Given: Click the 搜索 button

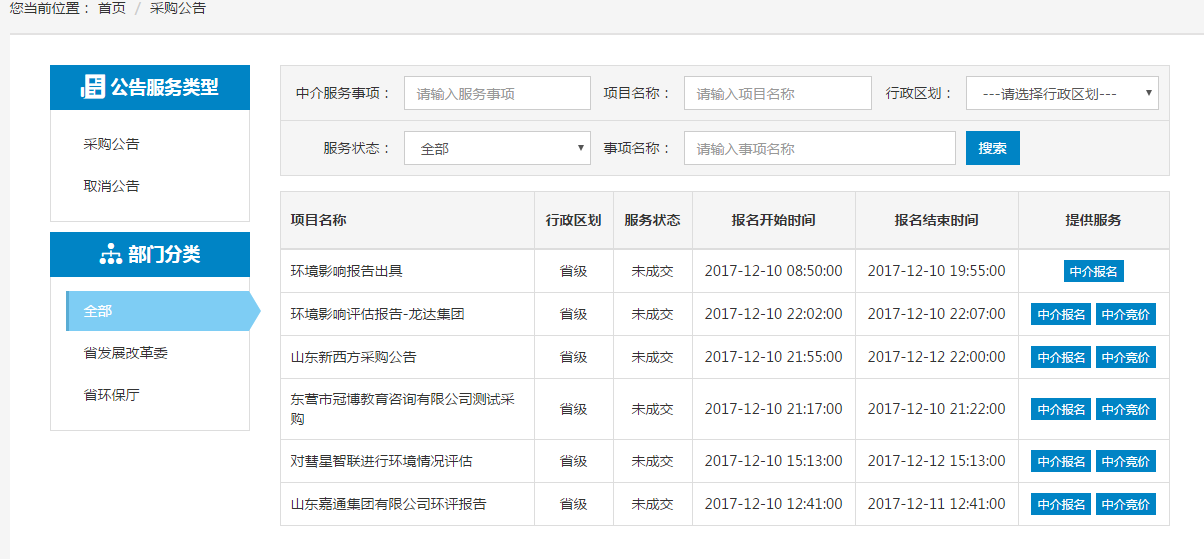Looking at the screenshot, I should [992, 148].
